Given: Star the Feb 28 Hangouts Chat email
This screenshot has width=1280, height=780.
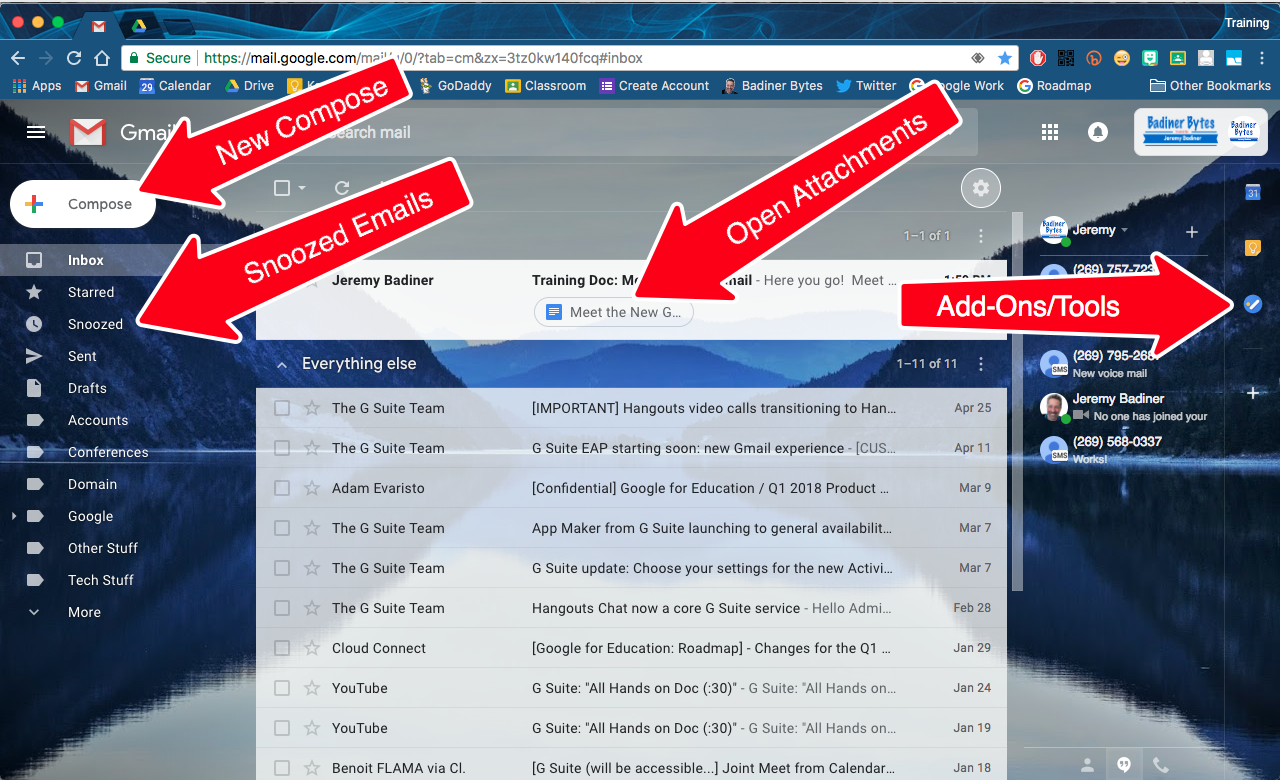Looking at the screenshot, I should point(312,608).
